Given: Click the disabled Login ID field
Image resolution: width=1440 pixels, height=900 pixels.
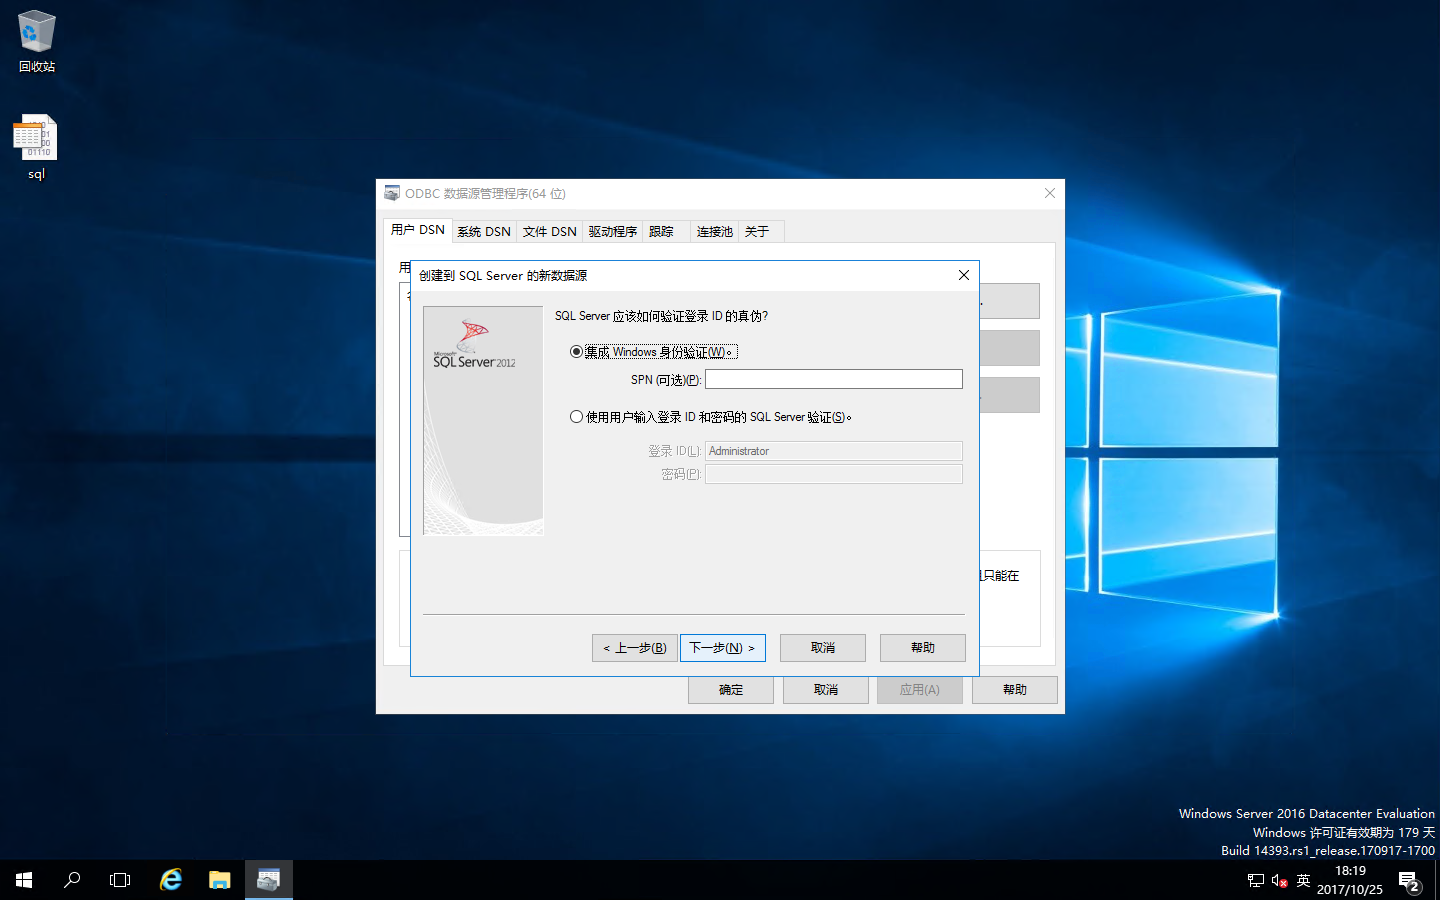Looking at the screenshot, I should pos(834,451).
